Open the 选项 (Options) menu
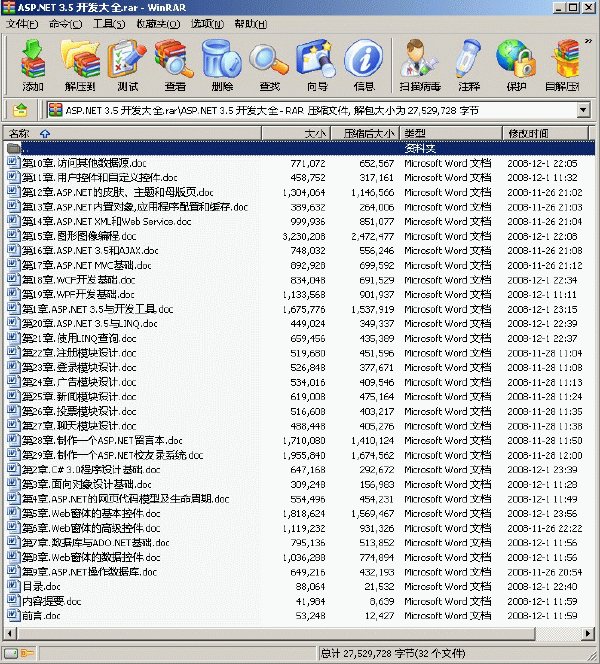The image size is (600, 664). coord(207,24)
